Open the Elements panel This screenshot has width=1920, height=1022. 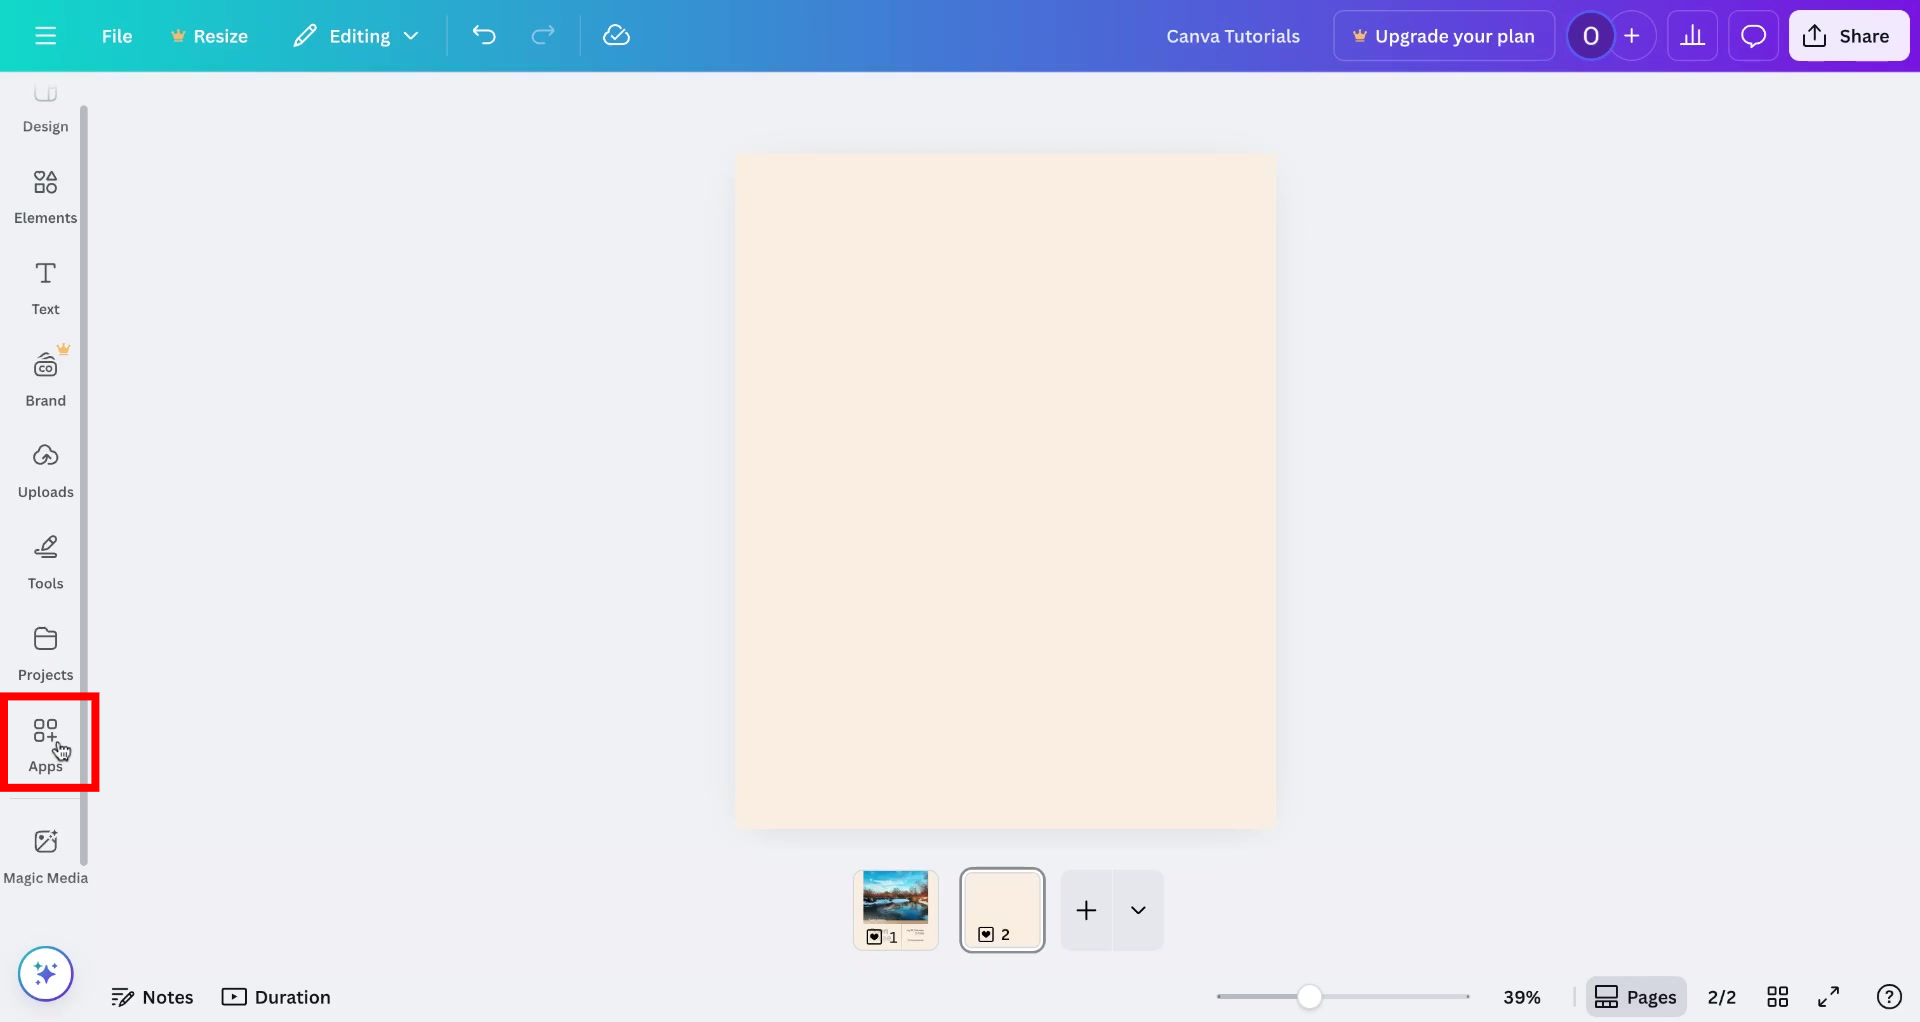(x=45, y=195)
